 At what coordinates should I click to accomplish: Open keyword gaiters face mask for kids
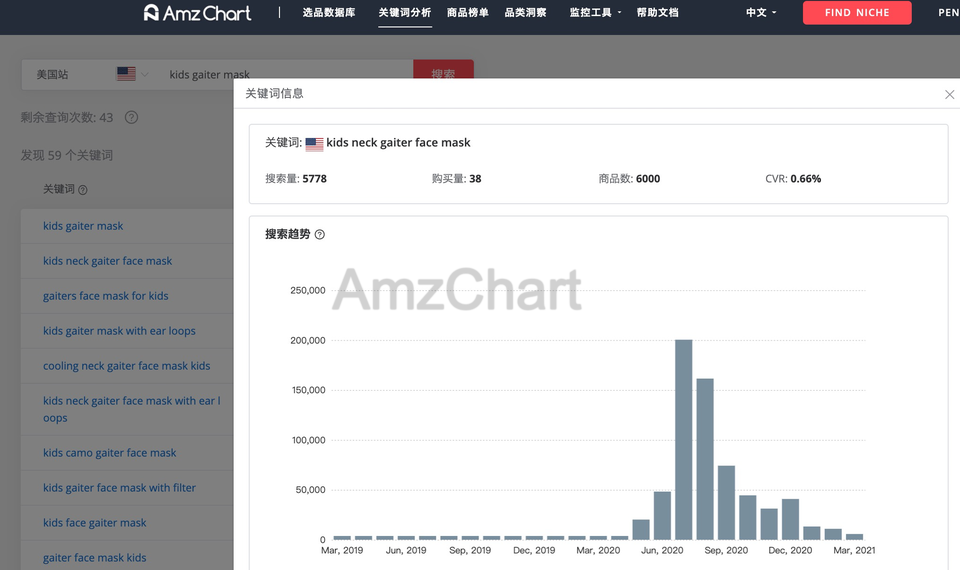[105, 296]
